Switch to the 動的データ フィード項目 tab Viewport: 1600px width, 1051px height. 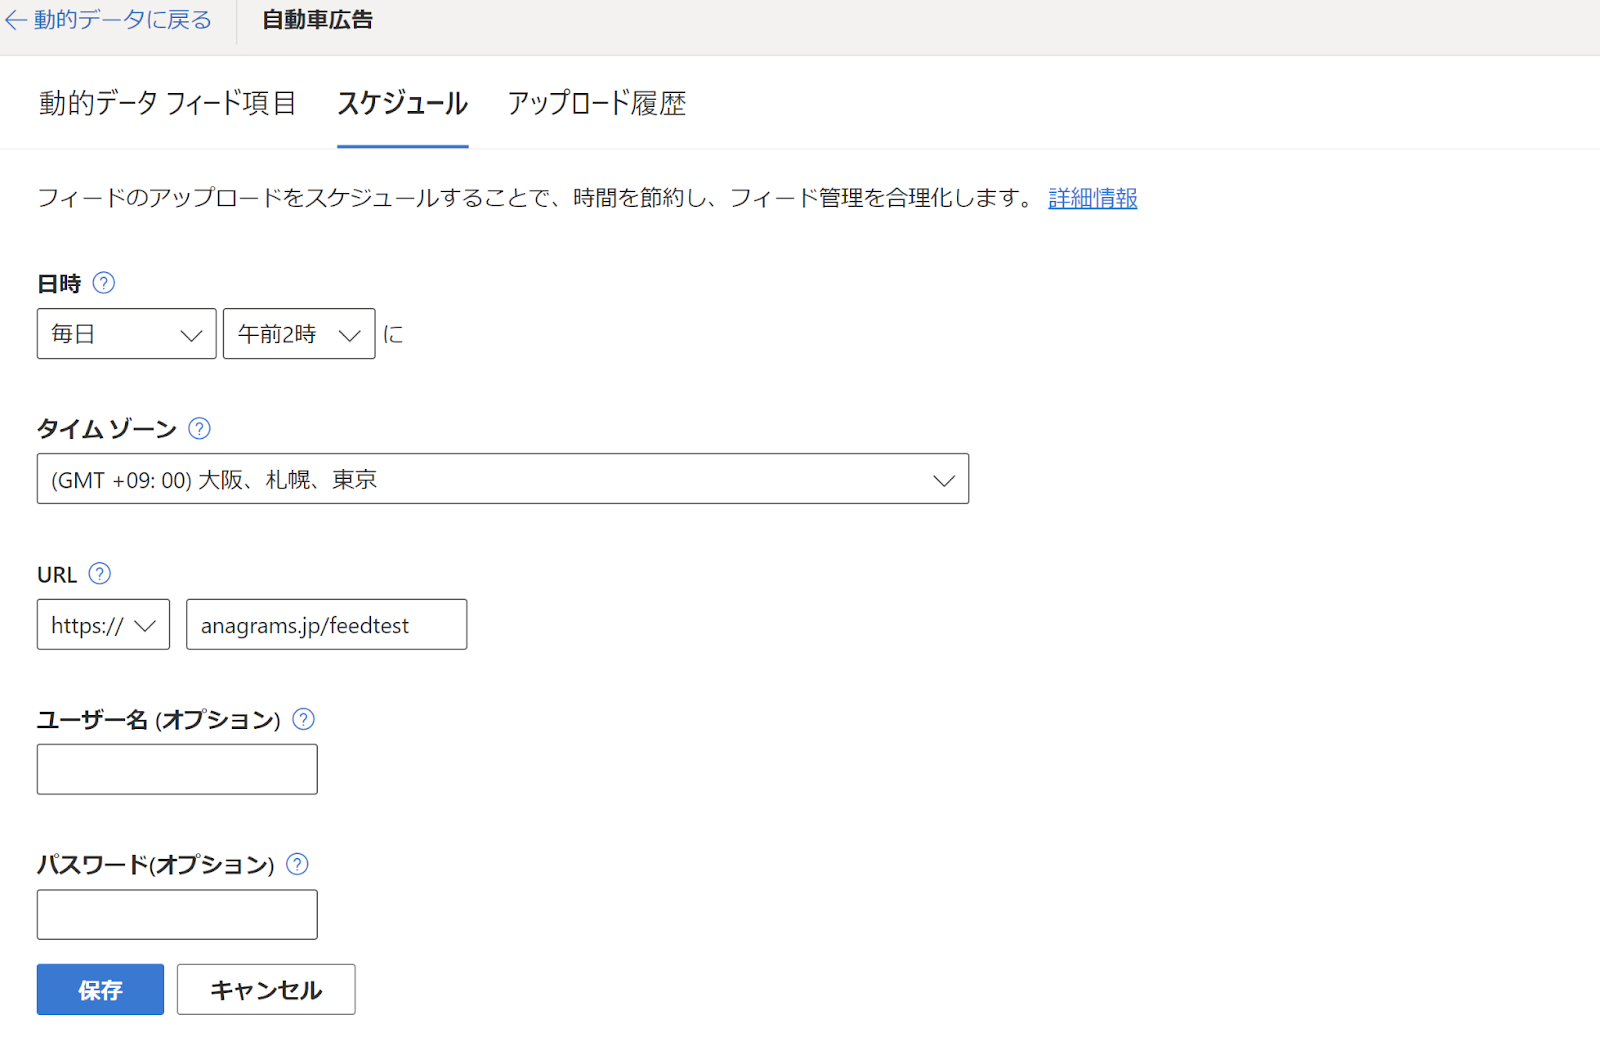167,103
